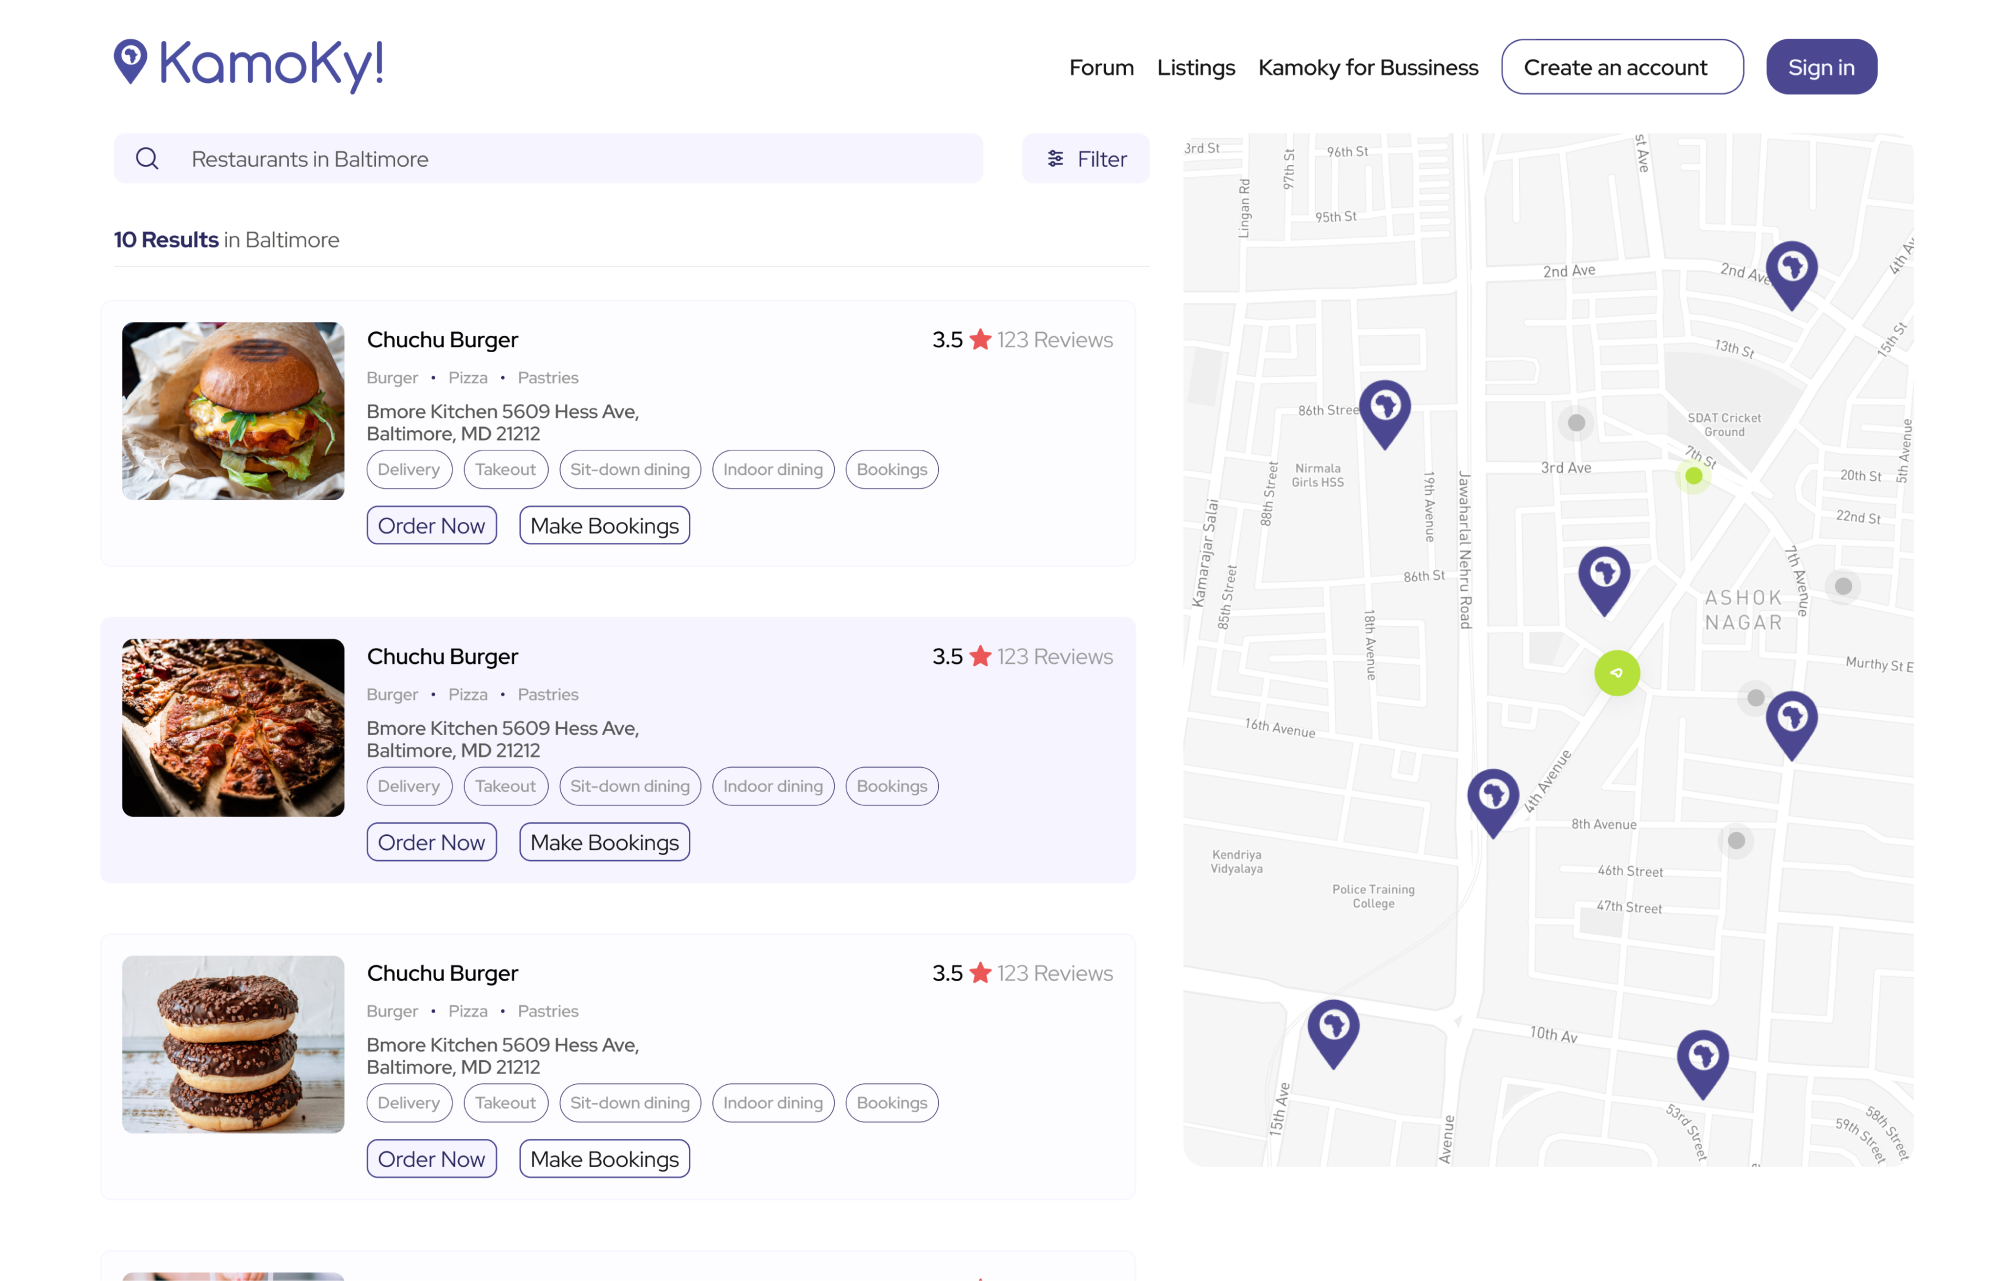
Task: Toggle Bookings tag on donut listing
Action: 891,1103
